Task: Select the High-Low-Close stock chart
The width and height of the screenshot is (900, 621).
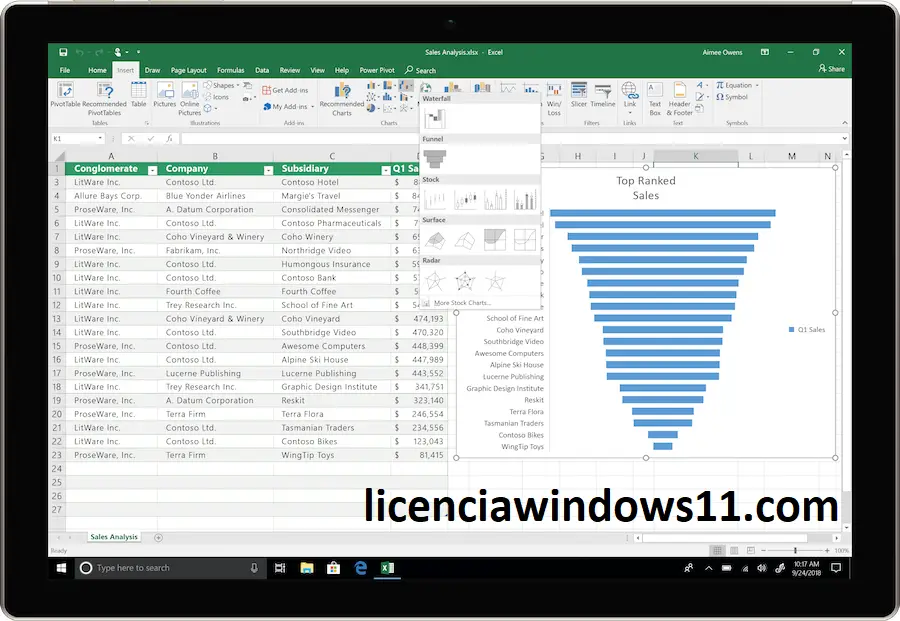Action: (x=435, y=199)
